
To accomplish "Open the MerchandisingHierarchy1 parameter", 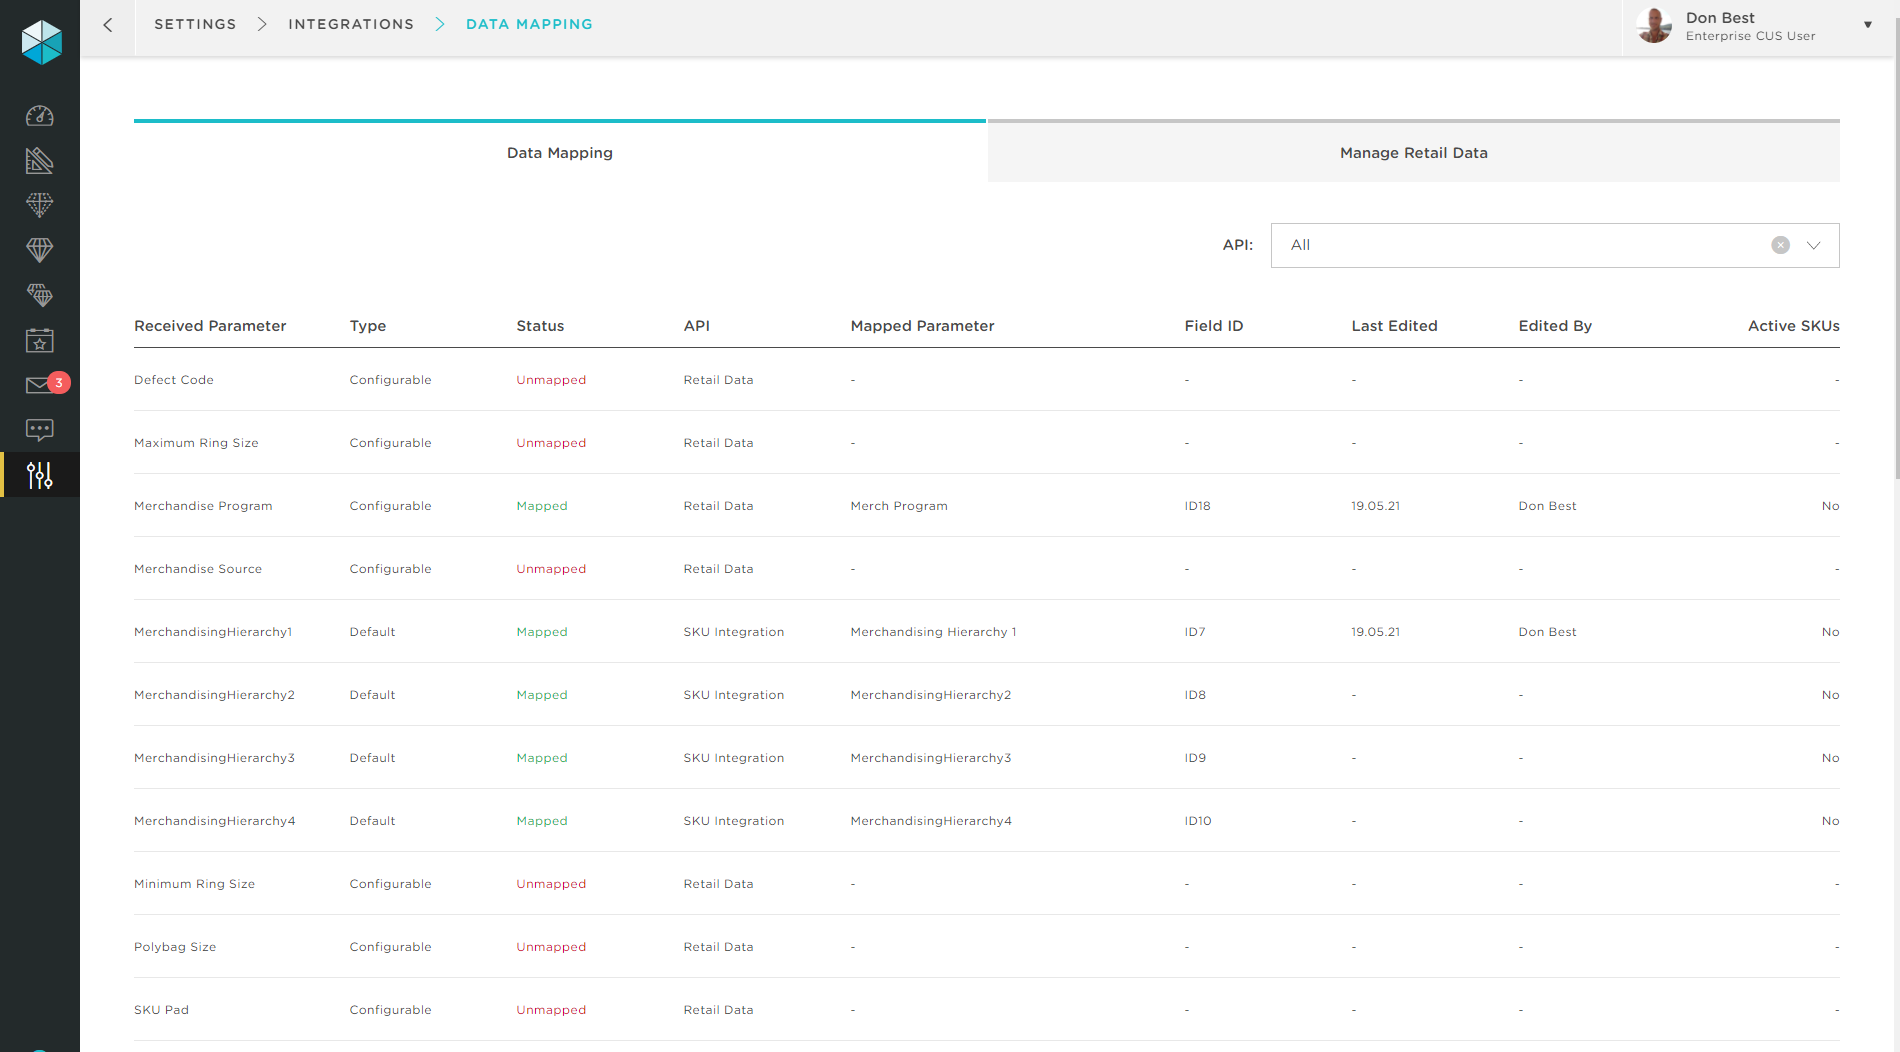I will pyautogui.click(x=213, y=632).
